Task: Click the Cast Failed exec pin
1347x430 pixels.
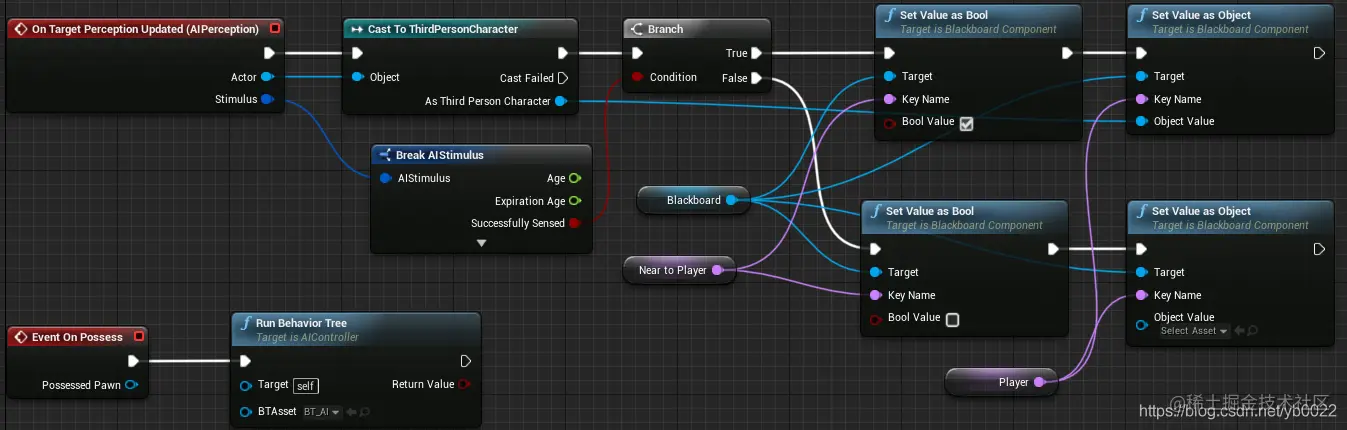Action: pyautogui.click(x=563, y=77)
